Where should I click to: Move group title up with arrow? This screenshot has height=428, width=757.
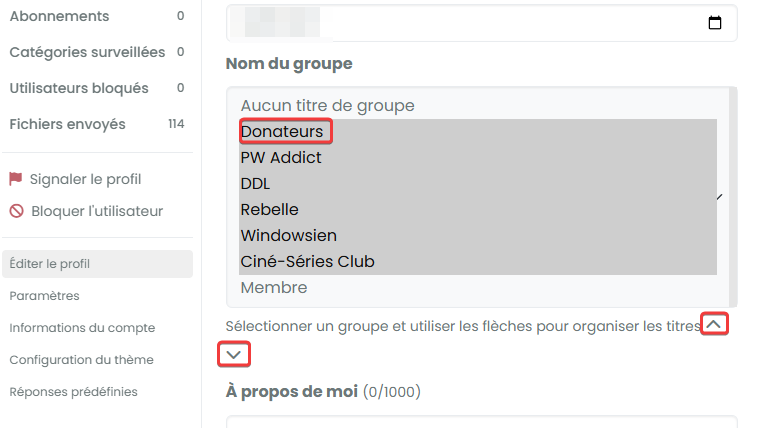click(x=714, y=324)
